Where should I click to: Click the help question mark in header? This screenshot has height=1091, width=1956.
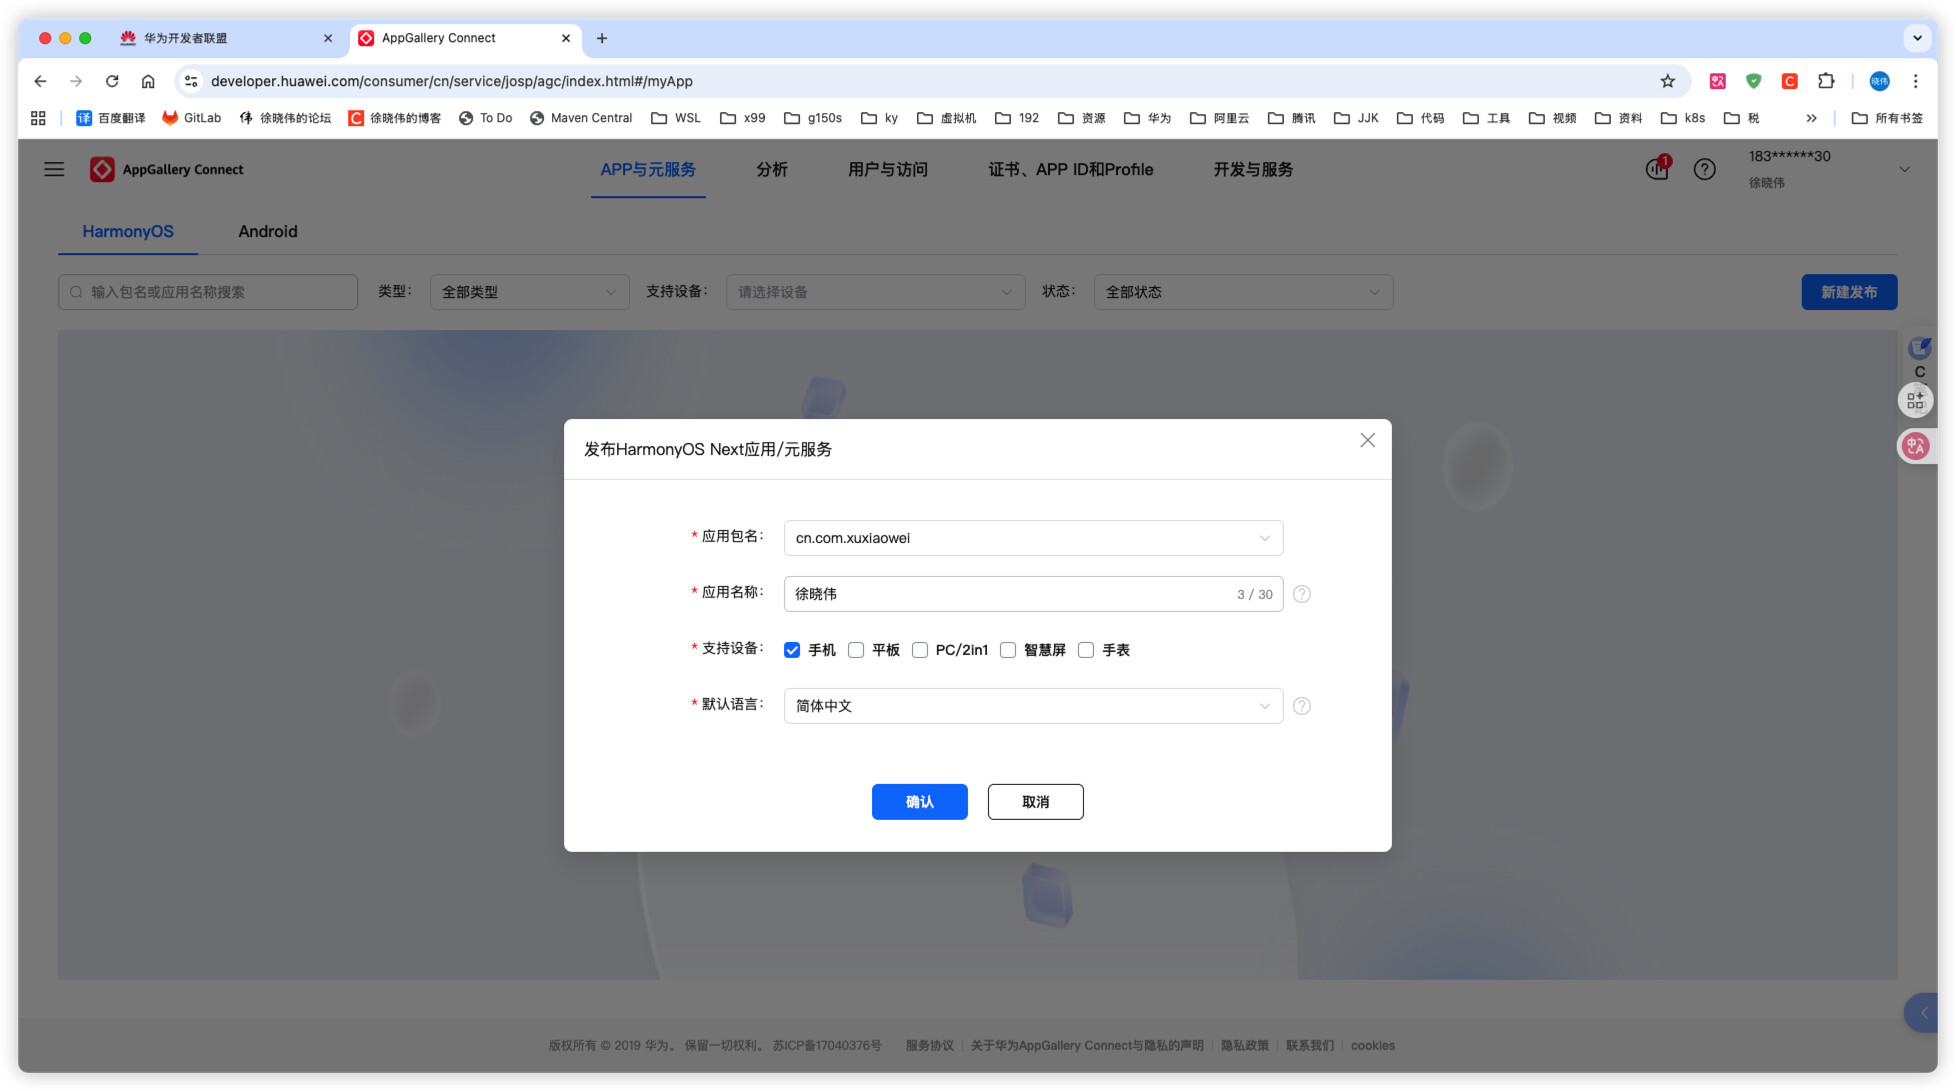click(x=1704, y=169)
